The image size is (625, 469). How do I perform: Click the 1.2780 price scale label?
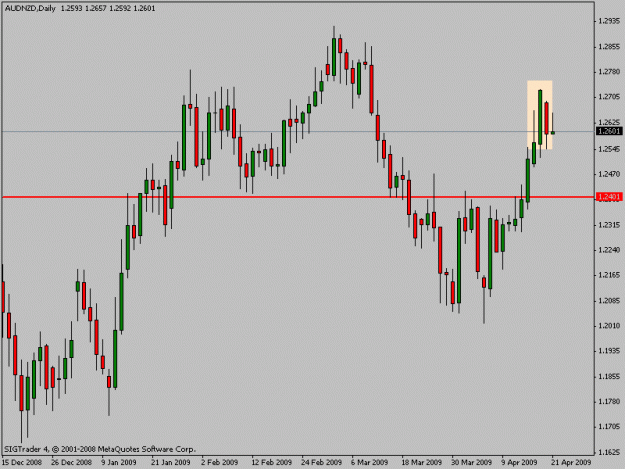click(x=610, y=72)
